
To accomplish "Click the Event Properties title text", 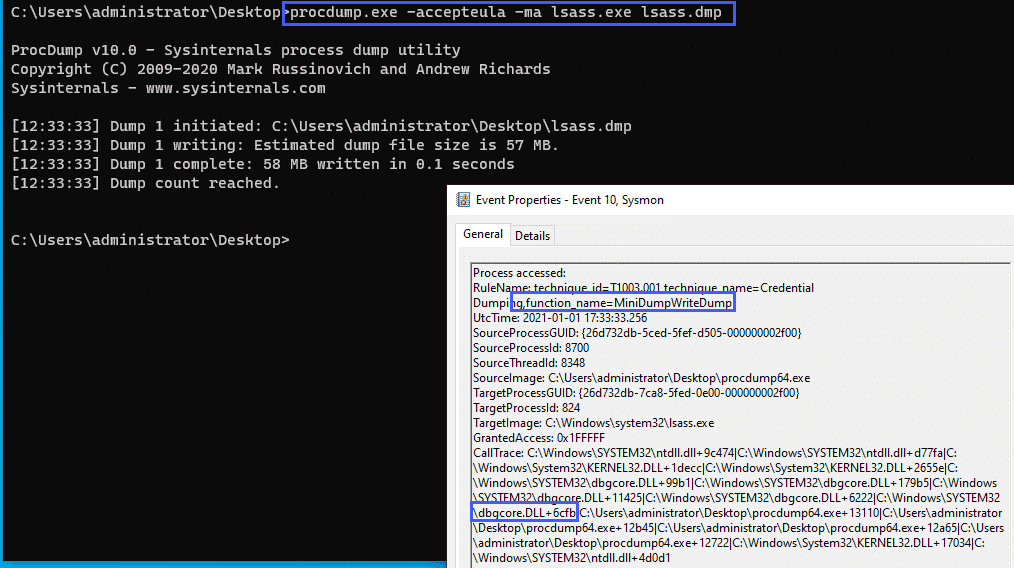I will (570, 200).
